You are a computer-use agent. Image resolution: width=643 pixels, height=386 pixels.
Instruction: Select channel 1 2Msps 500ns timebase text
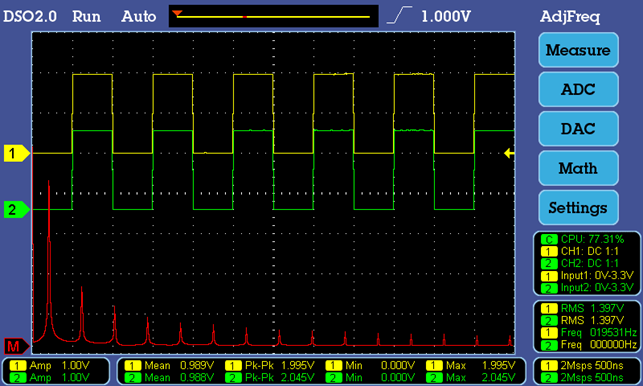(x=592, y=365)
